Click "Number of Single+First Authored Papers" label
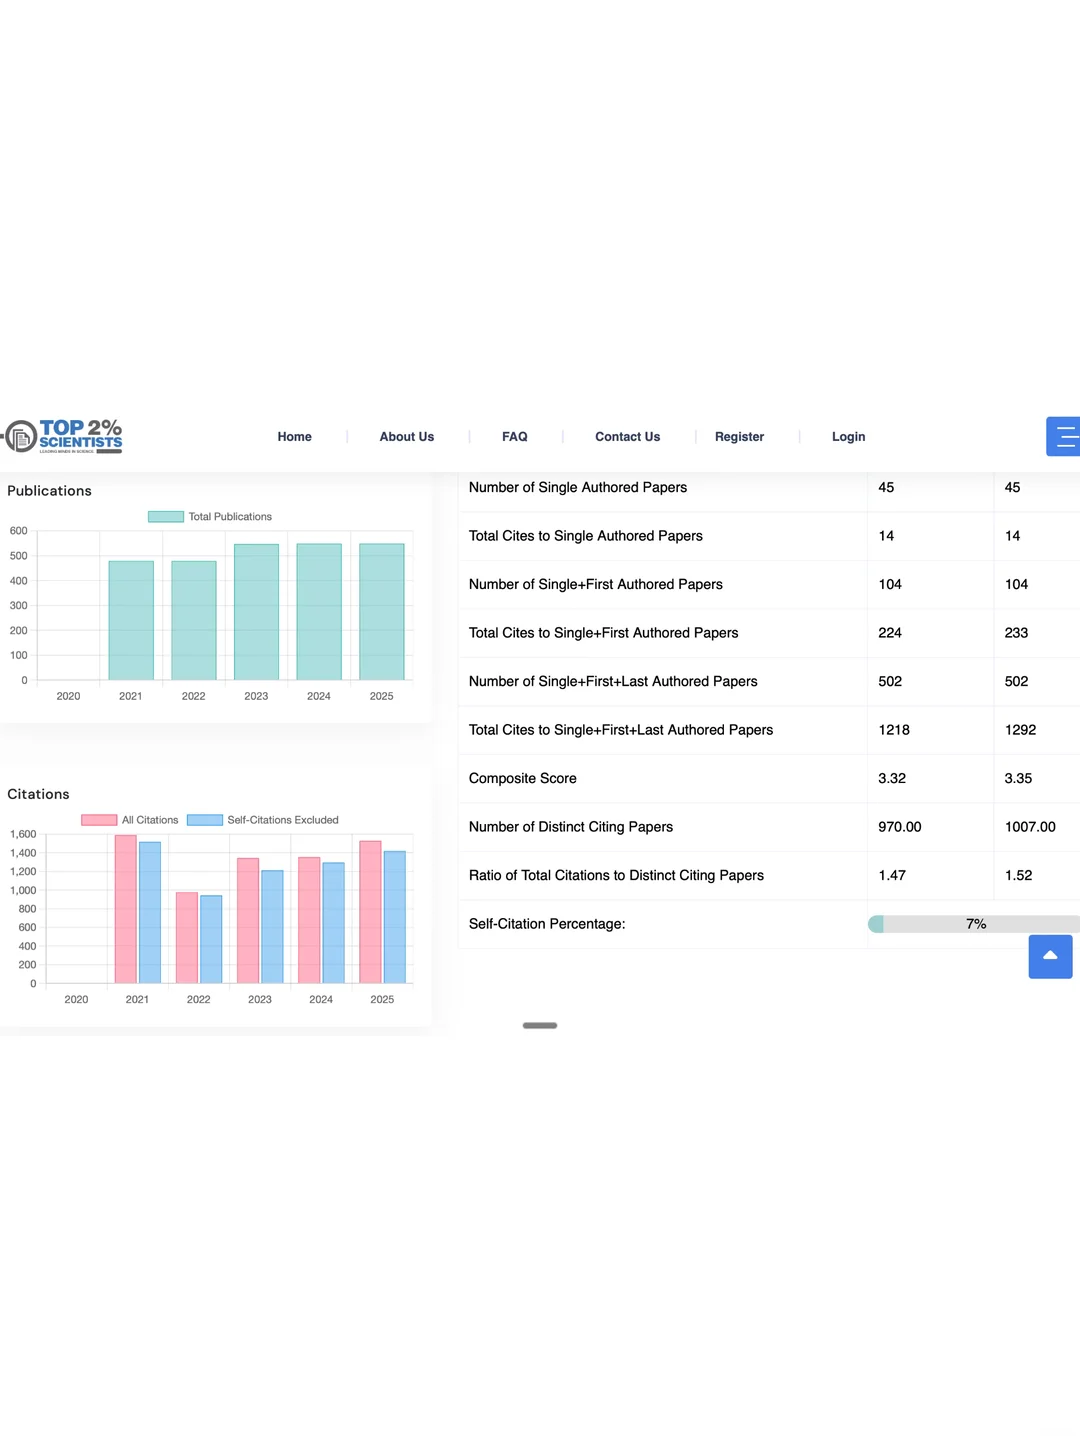Viewport: 1080px width, 1440px height. pos(596,585)
